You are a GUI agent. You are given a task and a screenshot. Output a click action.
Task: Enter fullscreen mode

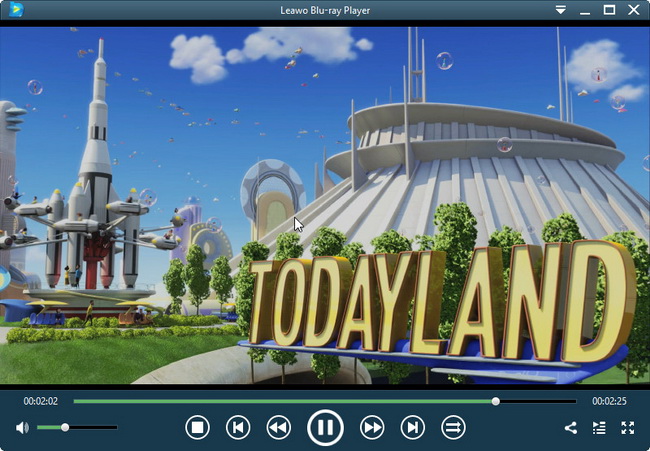(x=628, y=428)
